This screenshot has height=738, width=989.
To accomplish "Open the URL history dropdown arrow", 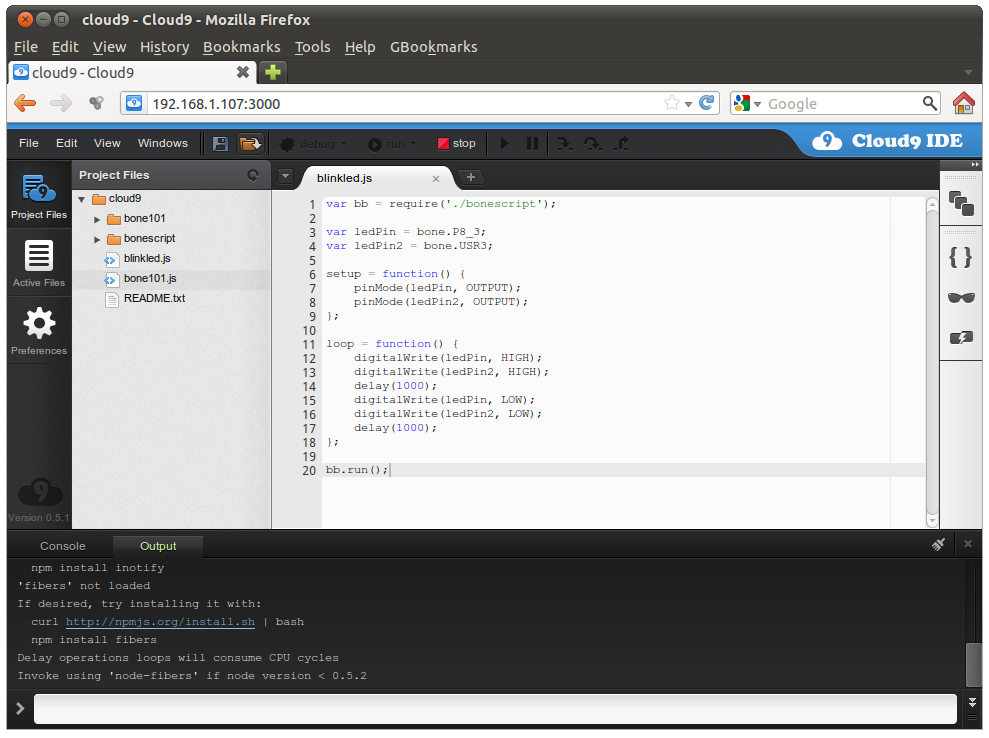I will pos(689,104).
